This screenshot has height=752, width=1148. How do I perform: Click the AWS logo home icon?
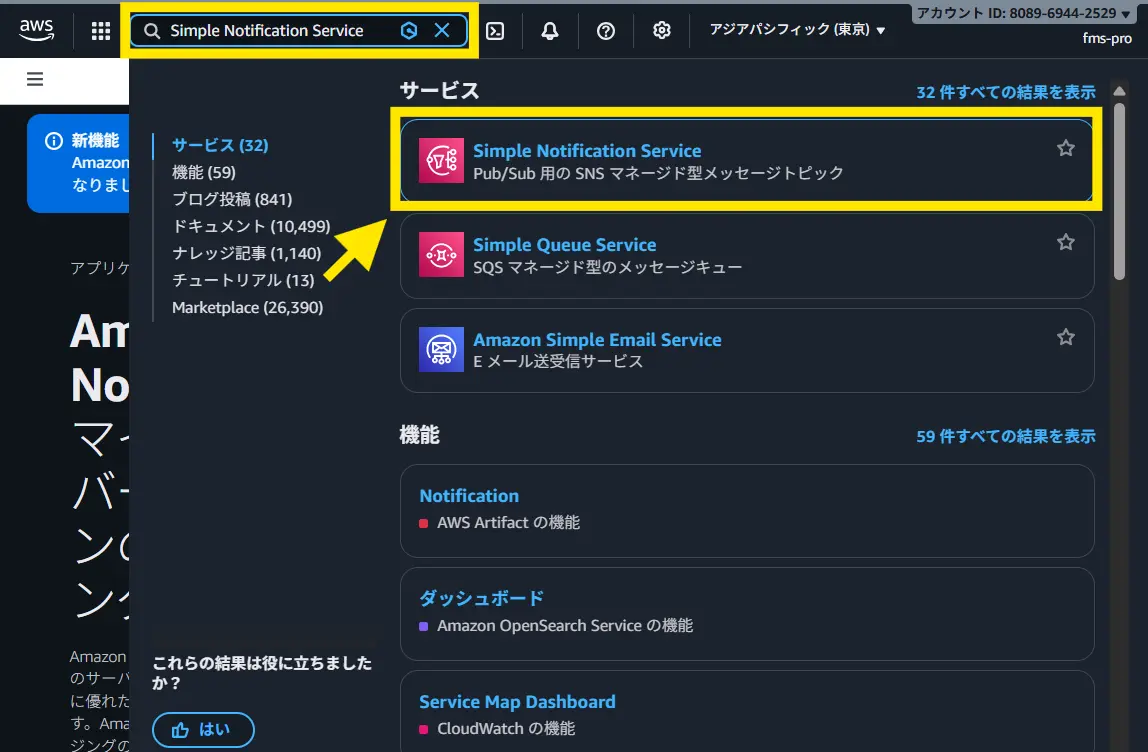[37, 30]
